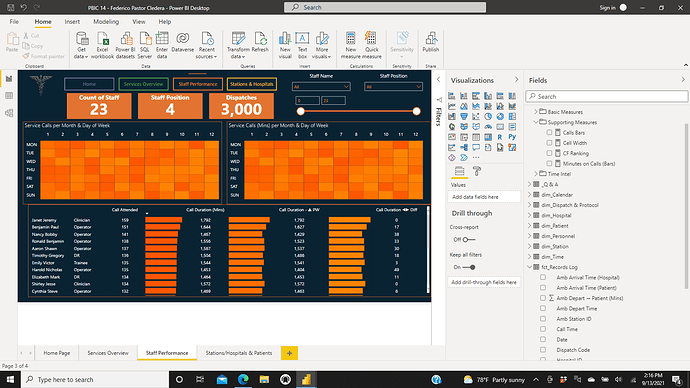The image size is (690, 388).
Task: Switch to the Services Overview page tab
Action: [x=108, y=353]
